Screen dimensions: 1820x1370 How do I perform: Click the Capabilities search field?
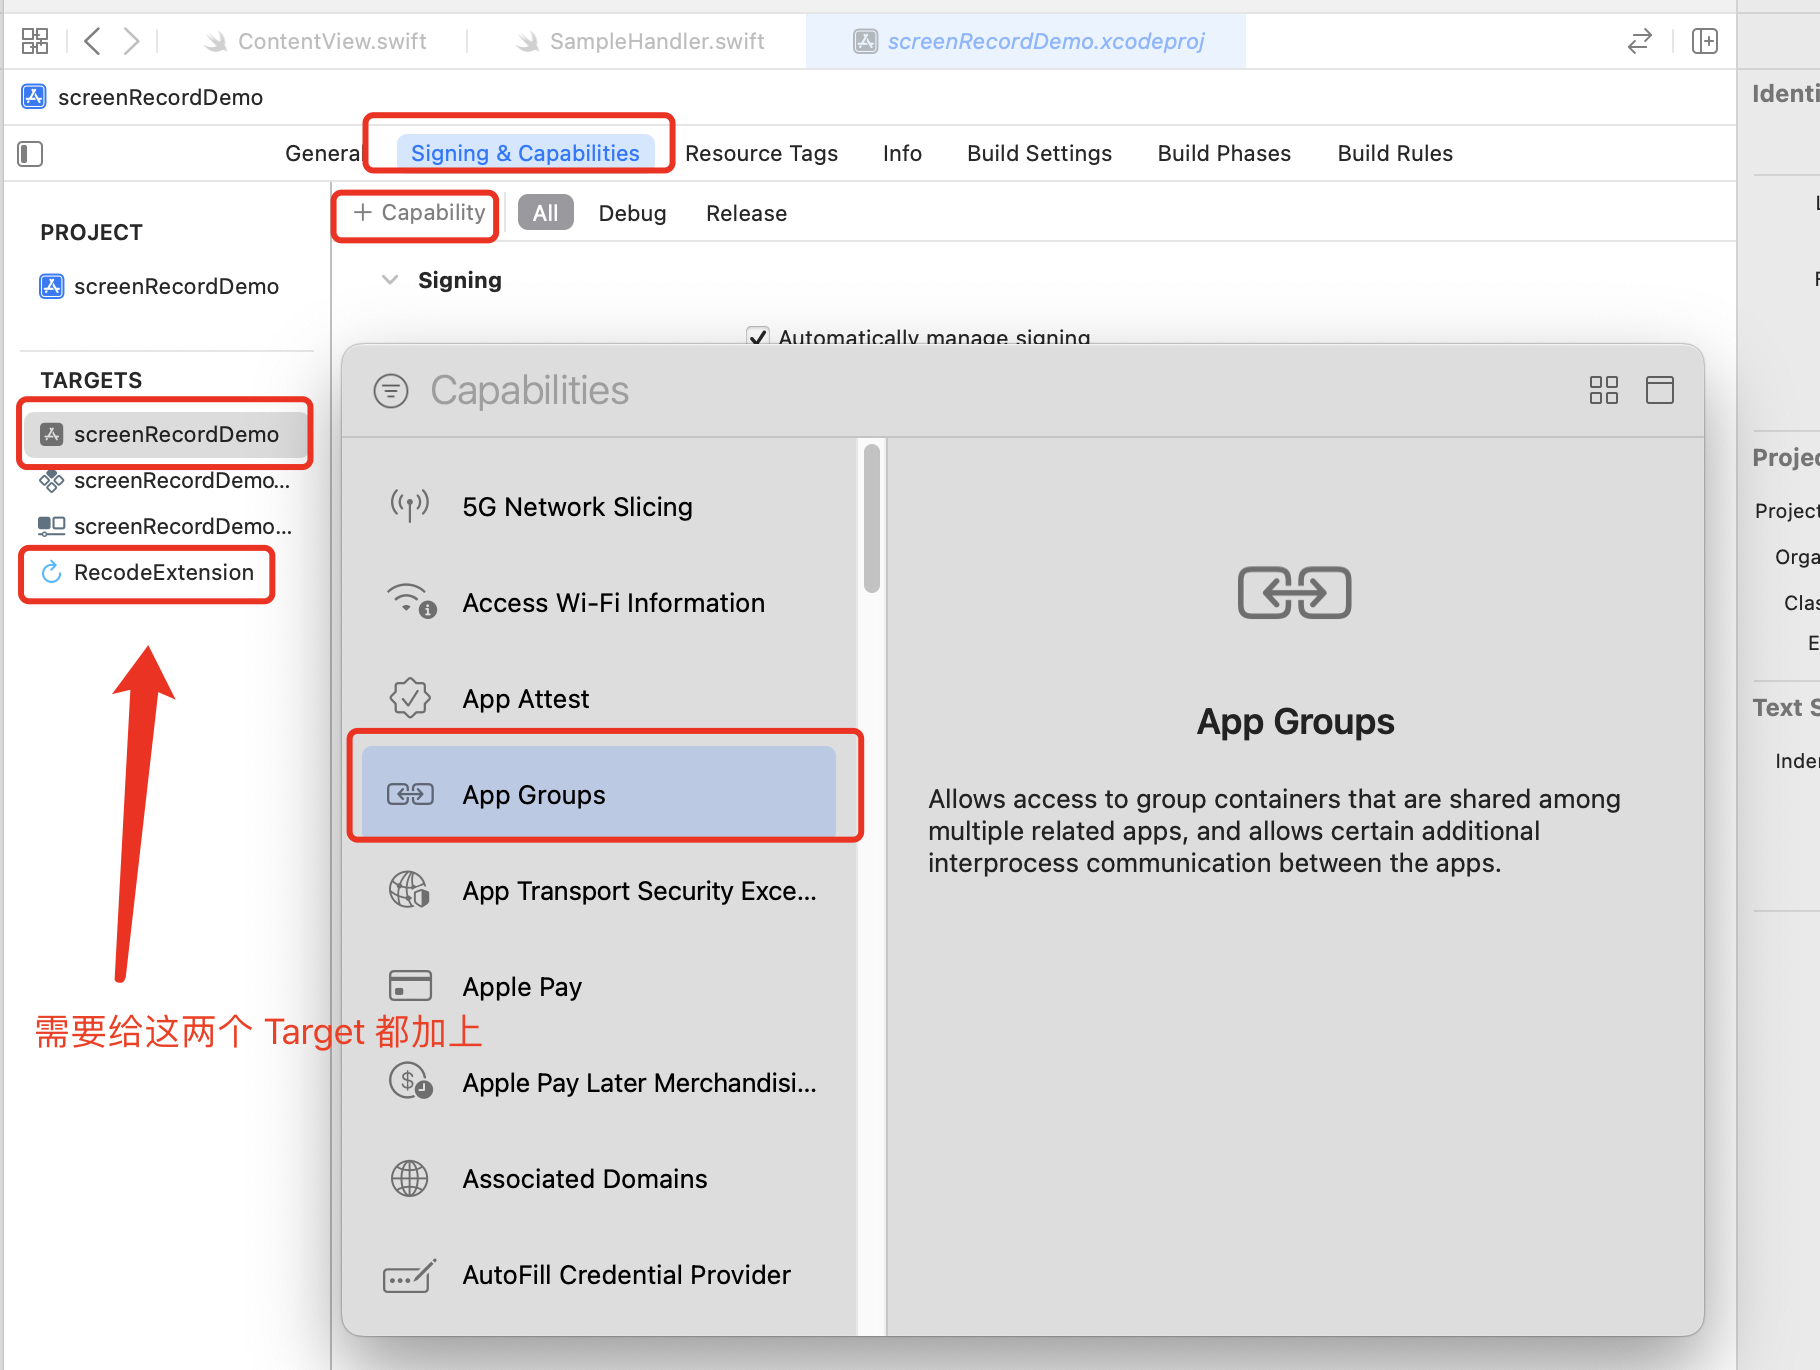tap(990, 391)
